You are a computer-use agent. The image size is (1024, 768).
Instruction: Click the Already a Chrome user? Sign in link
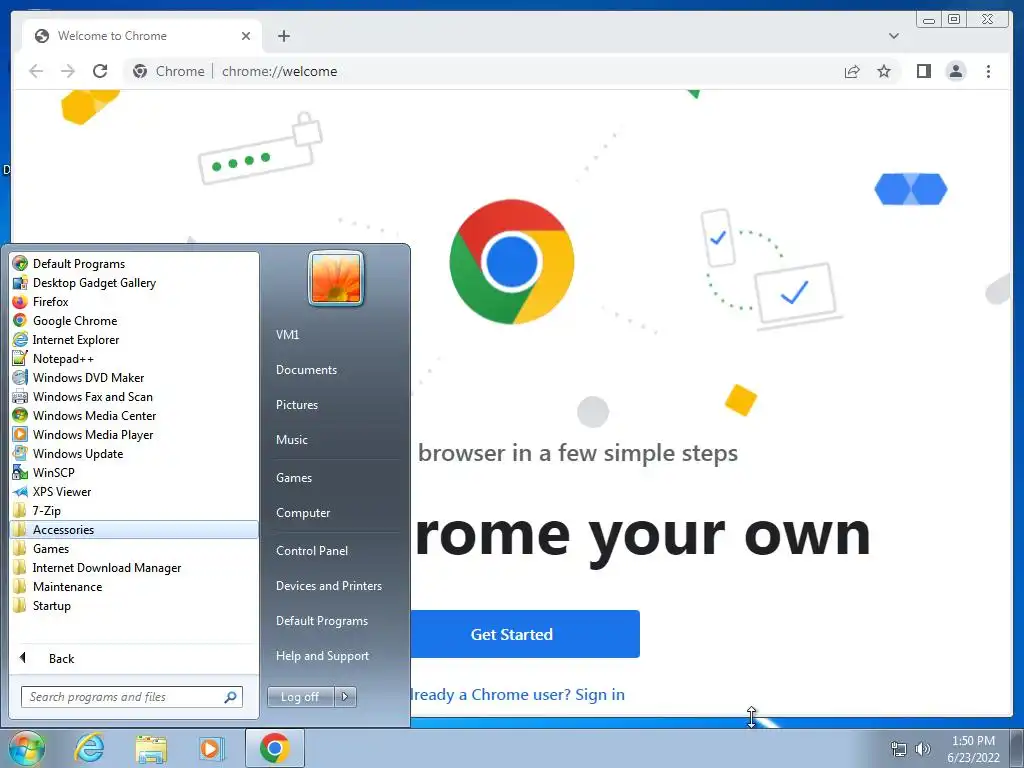point(517,695)
